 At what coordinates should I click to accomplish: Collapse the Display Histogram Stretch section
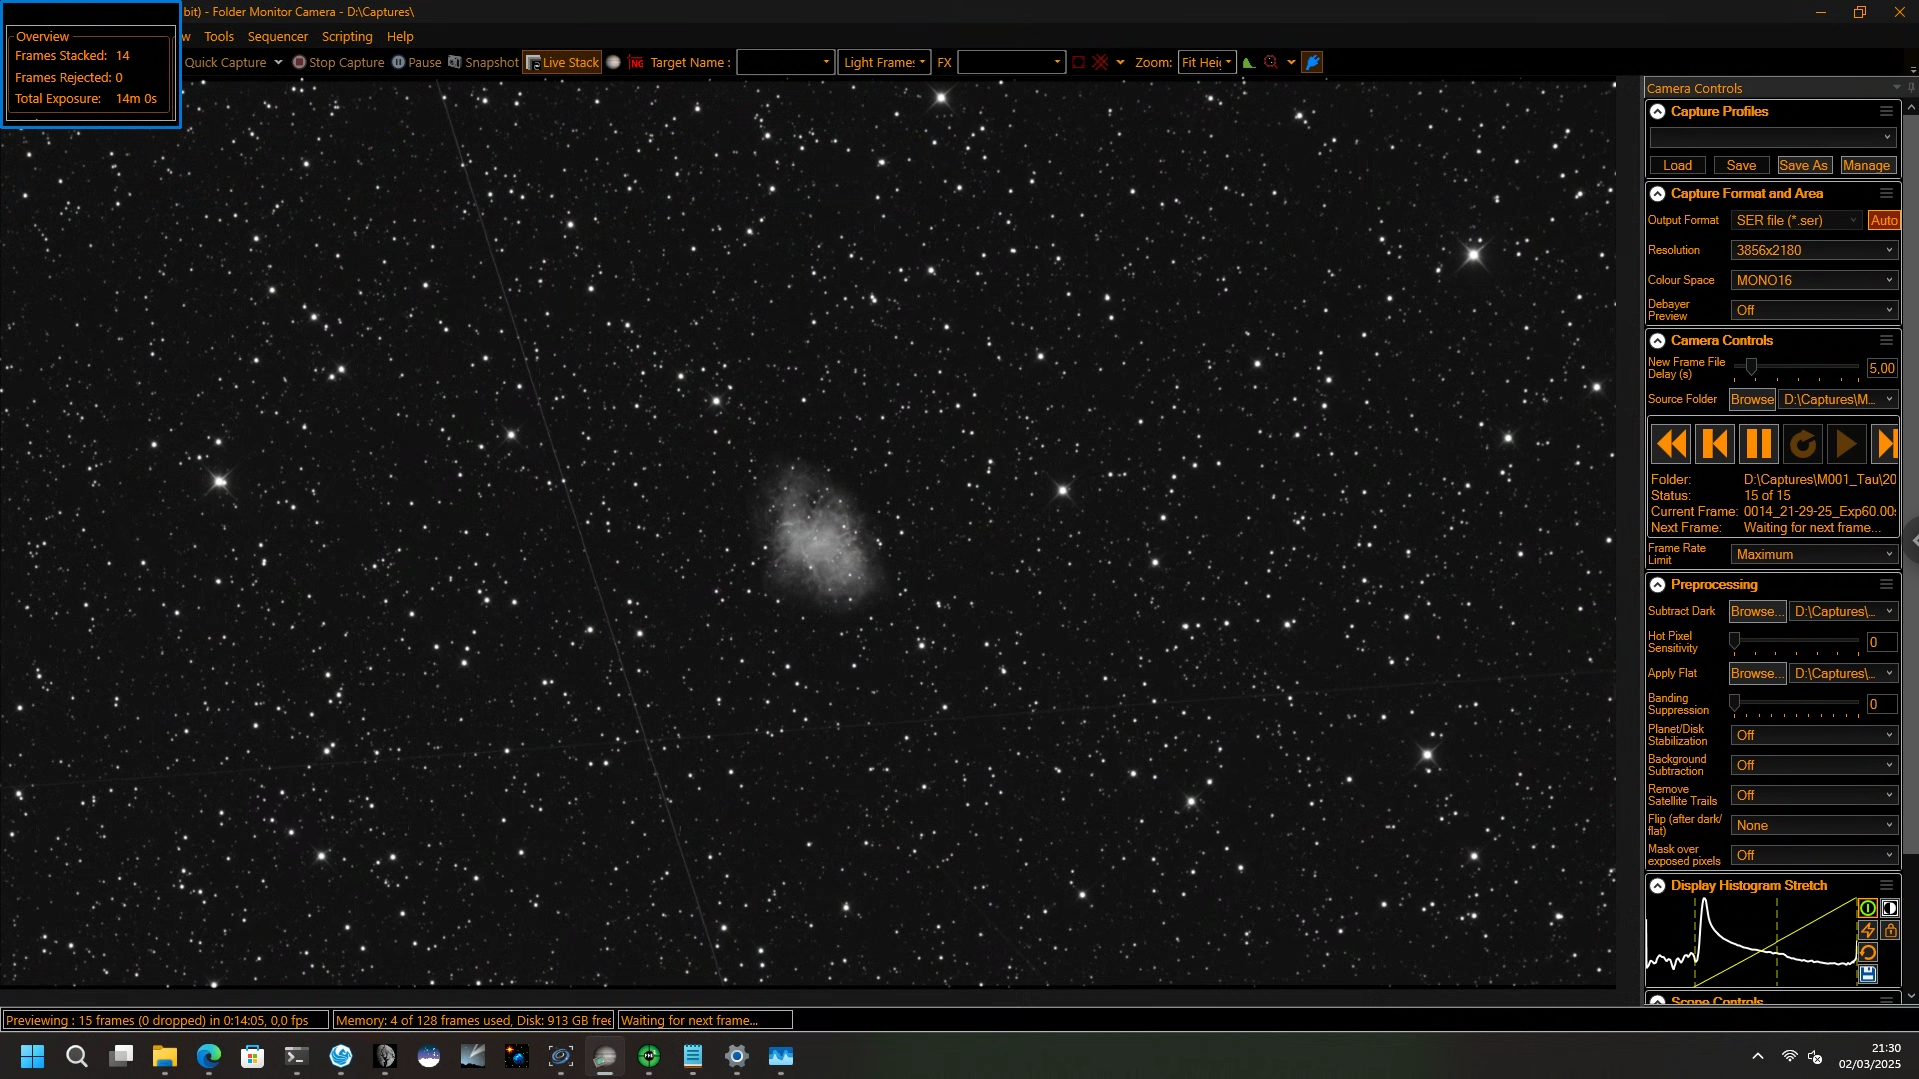[x=1658, y=886]
